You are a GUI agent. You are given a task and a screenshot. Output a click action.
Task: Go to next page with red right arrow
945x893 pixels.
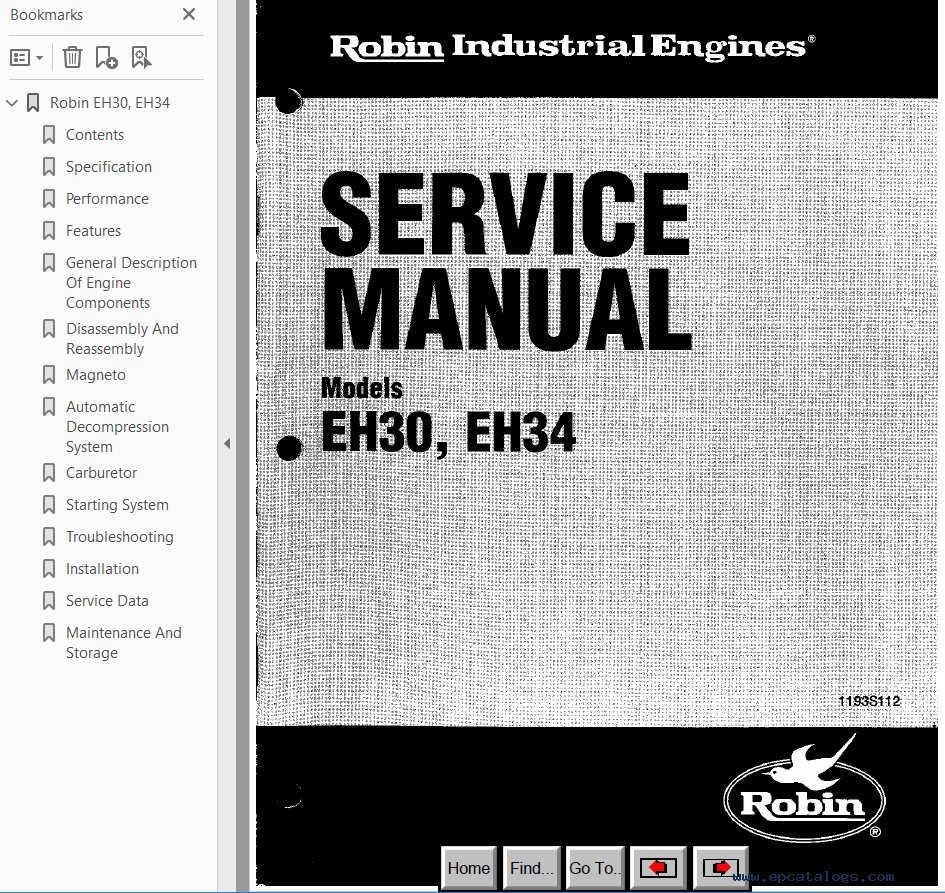[x=721, y=868]
